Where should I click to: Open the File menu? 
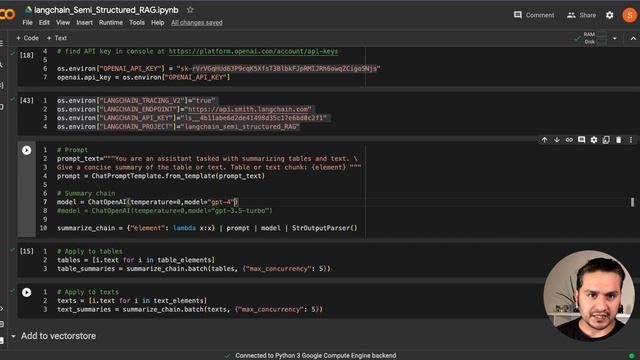point(27,22)
